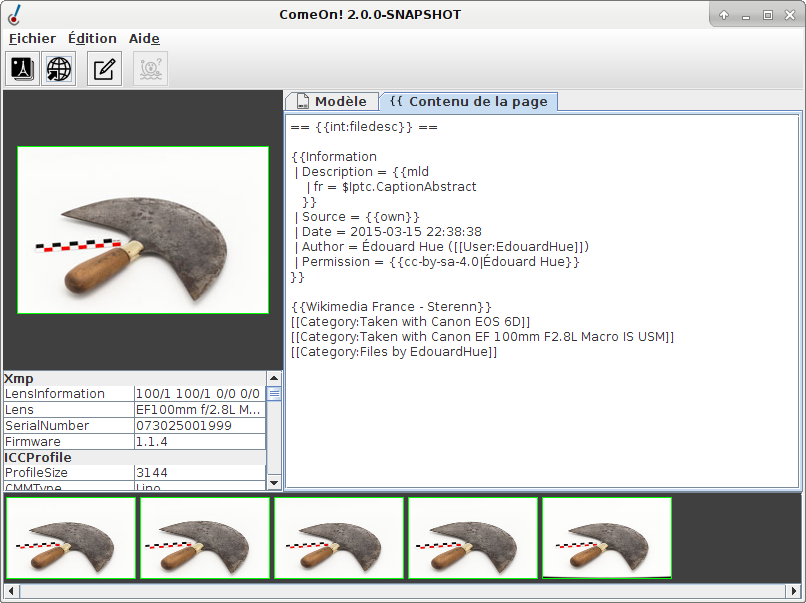Click the ICCProfile metadata group header
The width and height of the screenshot is (806, 603).
[x=135, y=457]
